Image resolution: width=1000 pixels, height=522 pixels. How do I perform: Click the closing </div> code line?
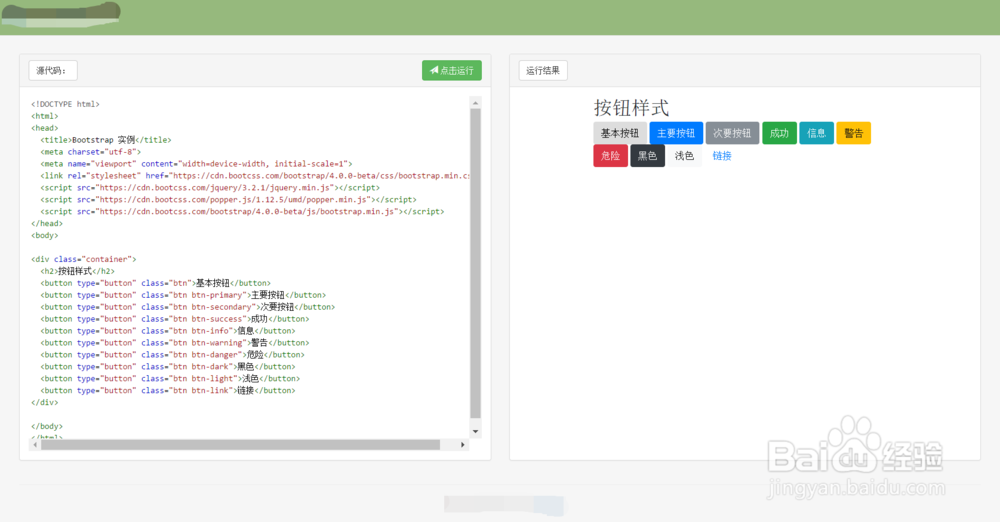[45, 403]
